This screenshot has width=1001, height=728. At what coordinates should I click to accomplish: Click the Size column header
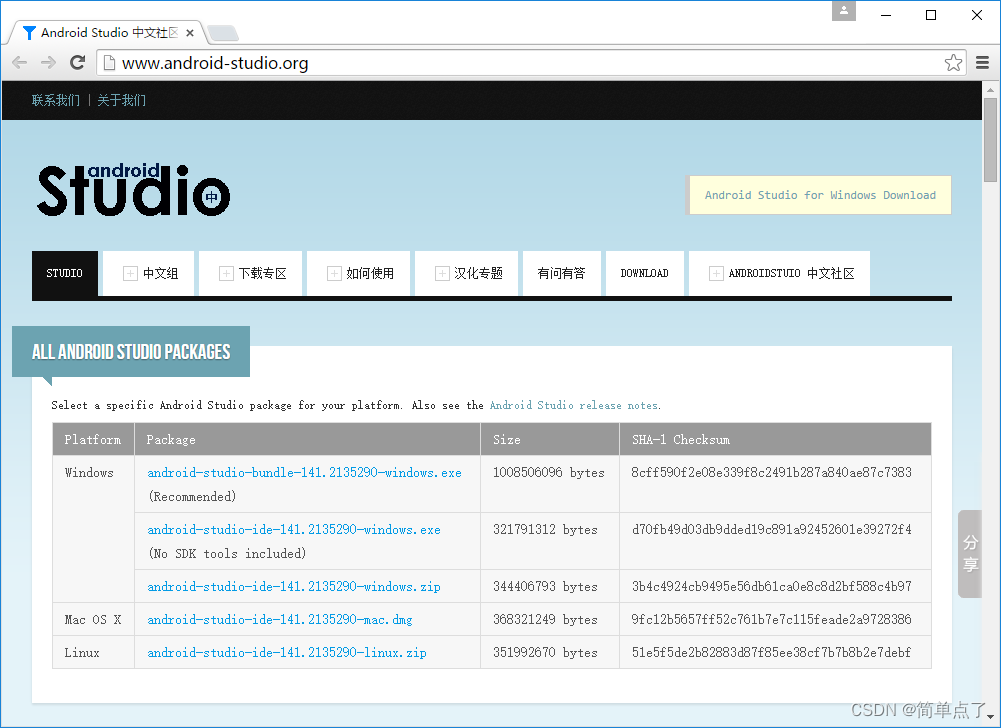coord(550,439)
